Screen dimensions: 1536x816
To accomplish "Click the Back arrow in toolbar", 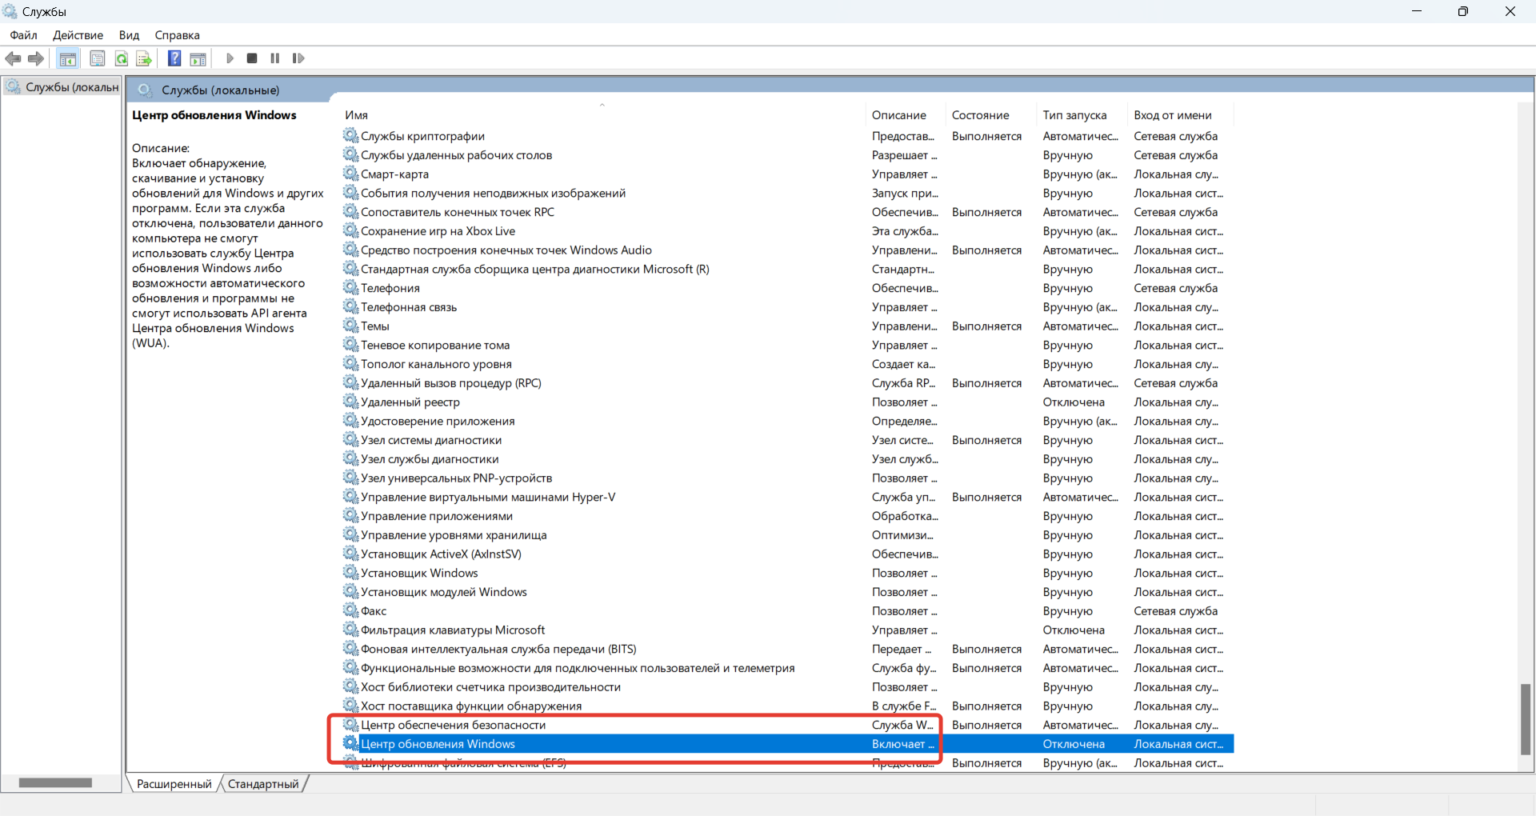I will pyautogui.click(x=13, y=58).
